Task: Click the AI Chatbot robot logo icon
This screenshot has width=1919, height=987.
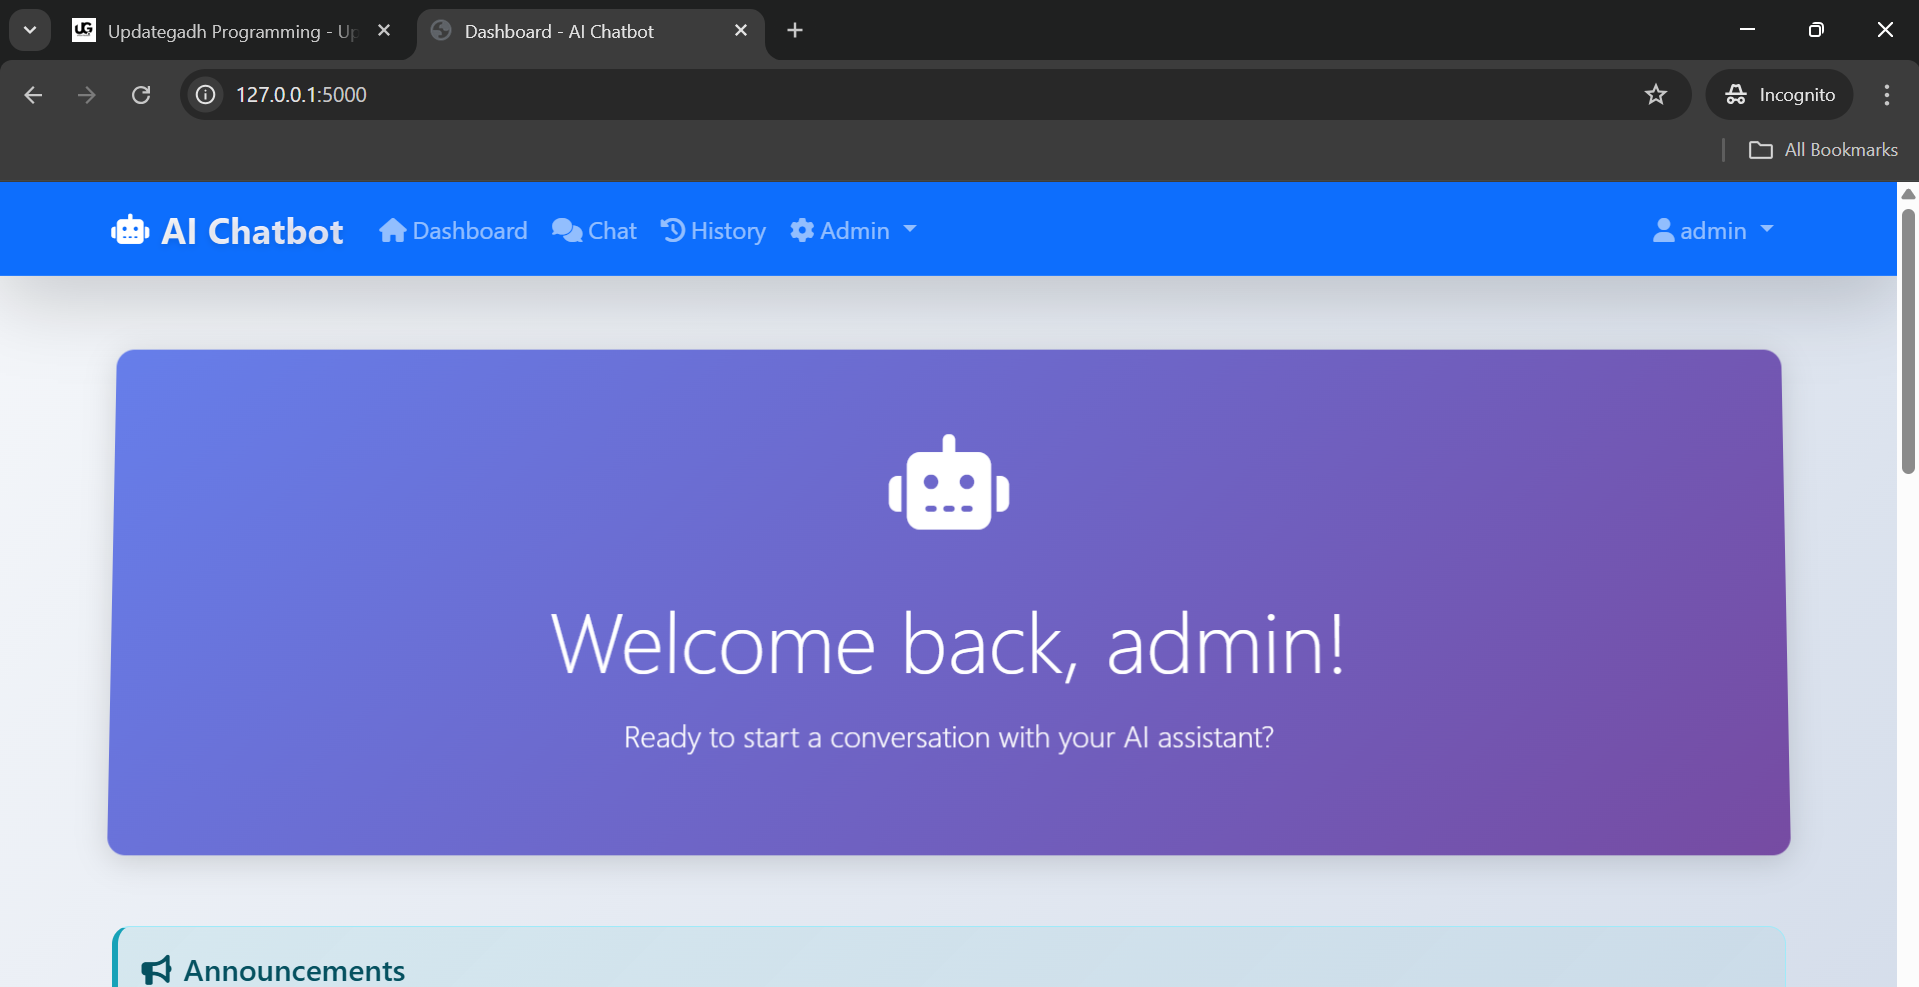Action: [x=130, y=231]
